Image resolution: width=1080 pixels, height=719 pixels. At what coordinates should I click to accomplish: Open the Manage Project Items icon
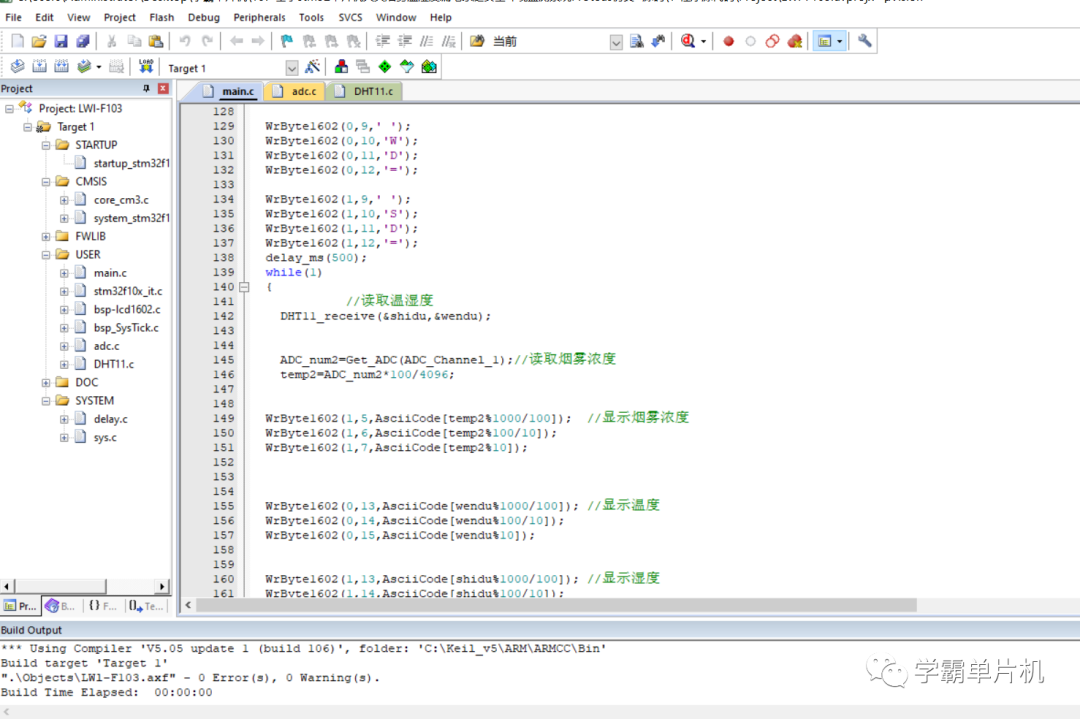coord(341,67)
